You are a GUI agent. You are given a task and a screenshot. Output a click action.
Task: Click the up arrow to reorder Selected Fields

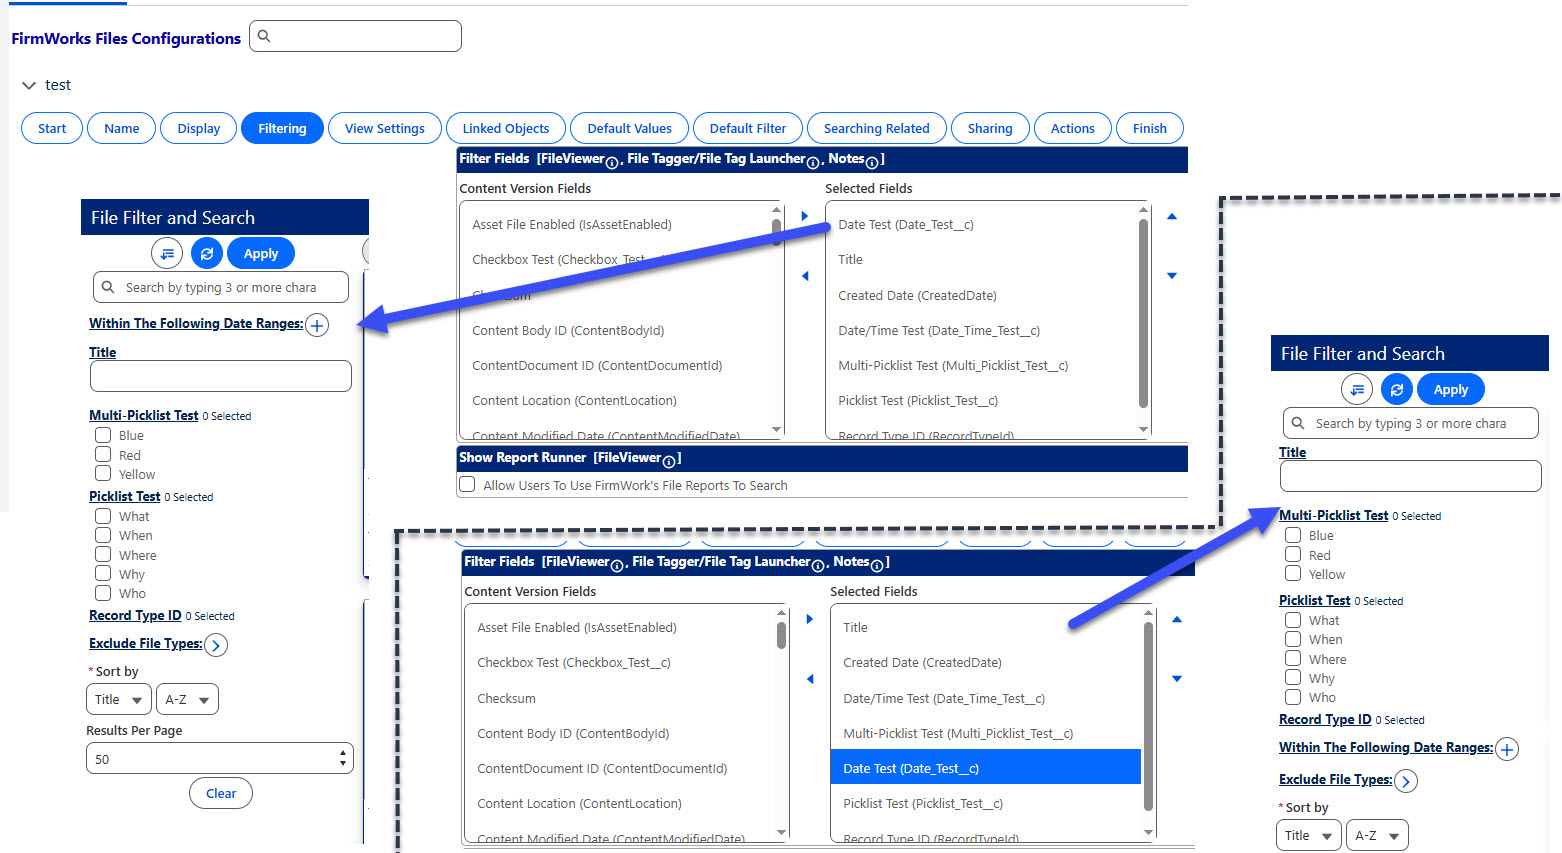pos(1171,216)
